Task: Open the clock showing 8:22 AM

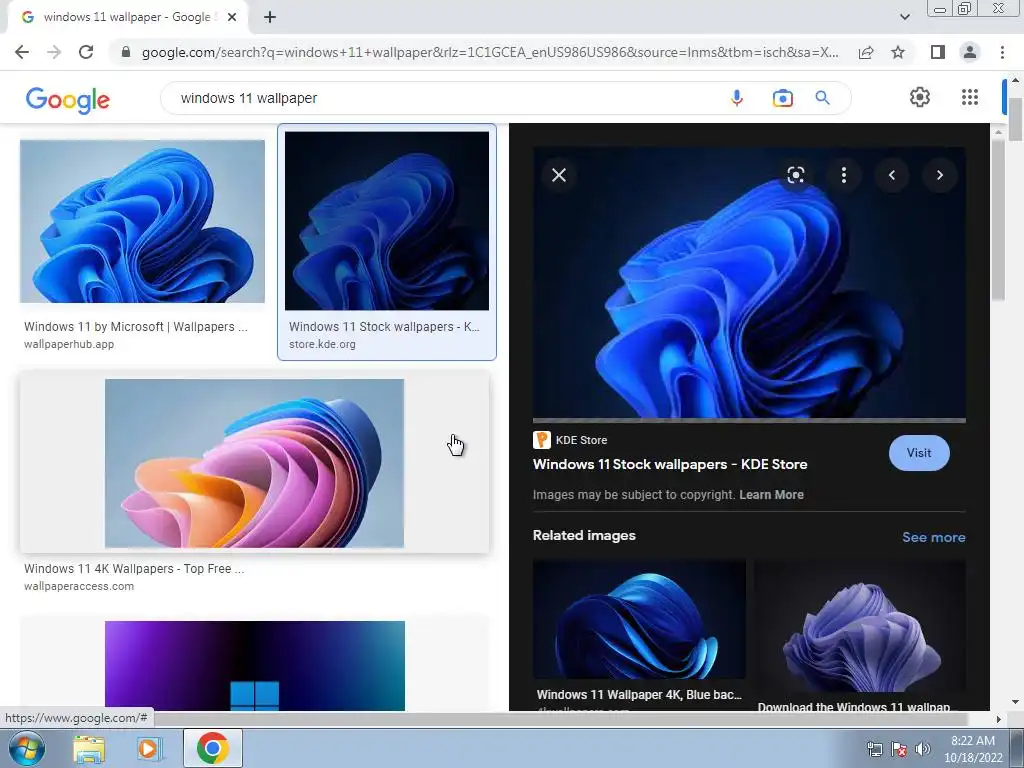Action: (x=973, y=749)
